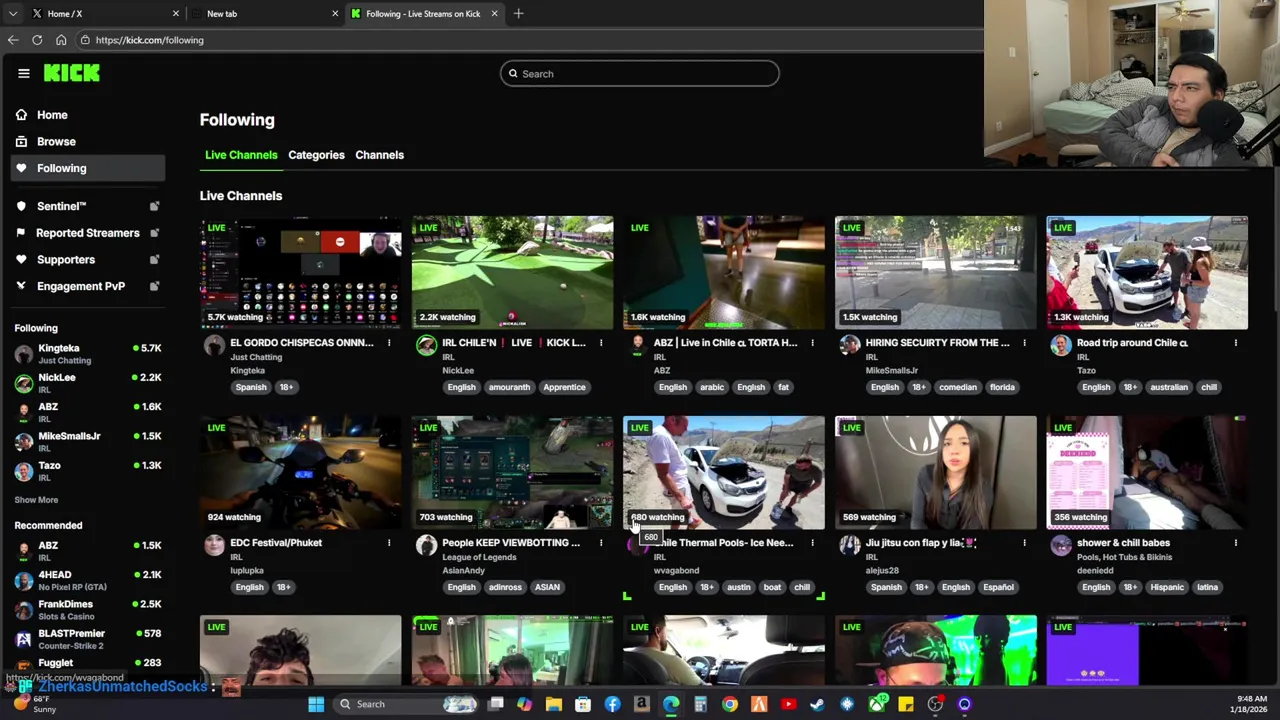This screenshot has height=720, width=1280.
Task: Click lock icon beside Engagement PvP
Action: (154, 286)
